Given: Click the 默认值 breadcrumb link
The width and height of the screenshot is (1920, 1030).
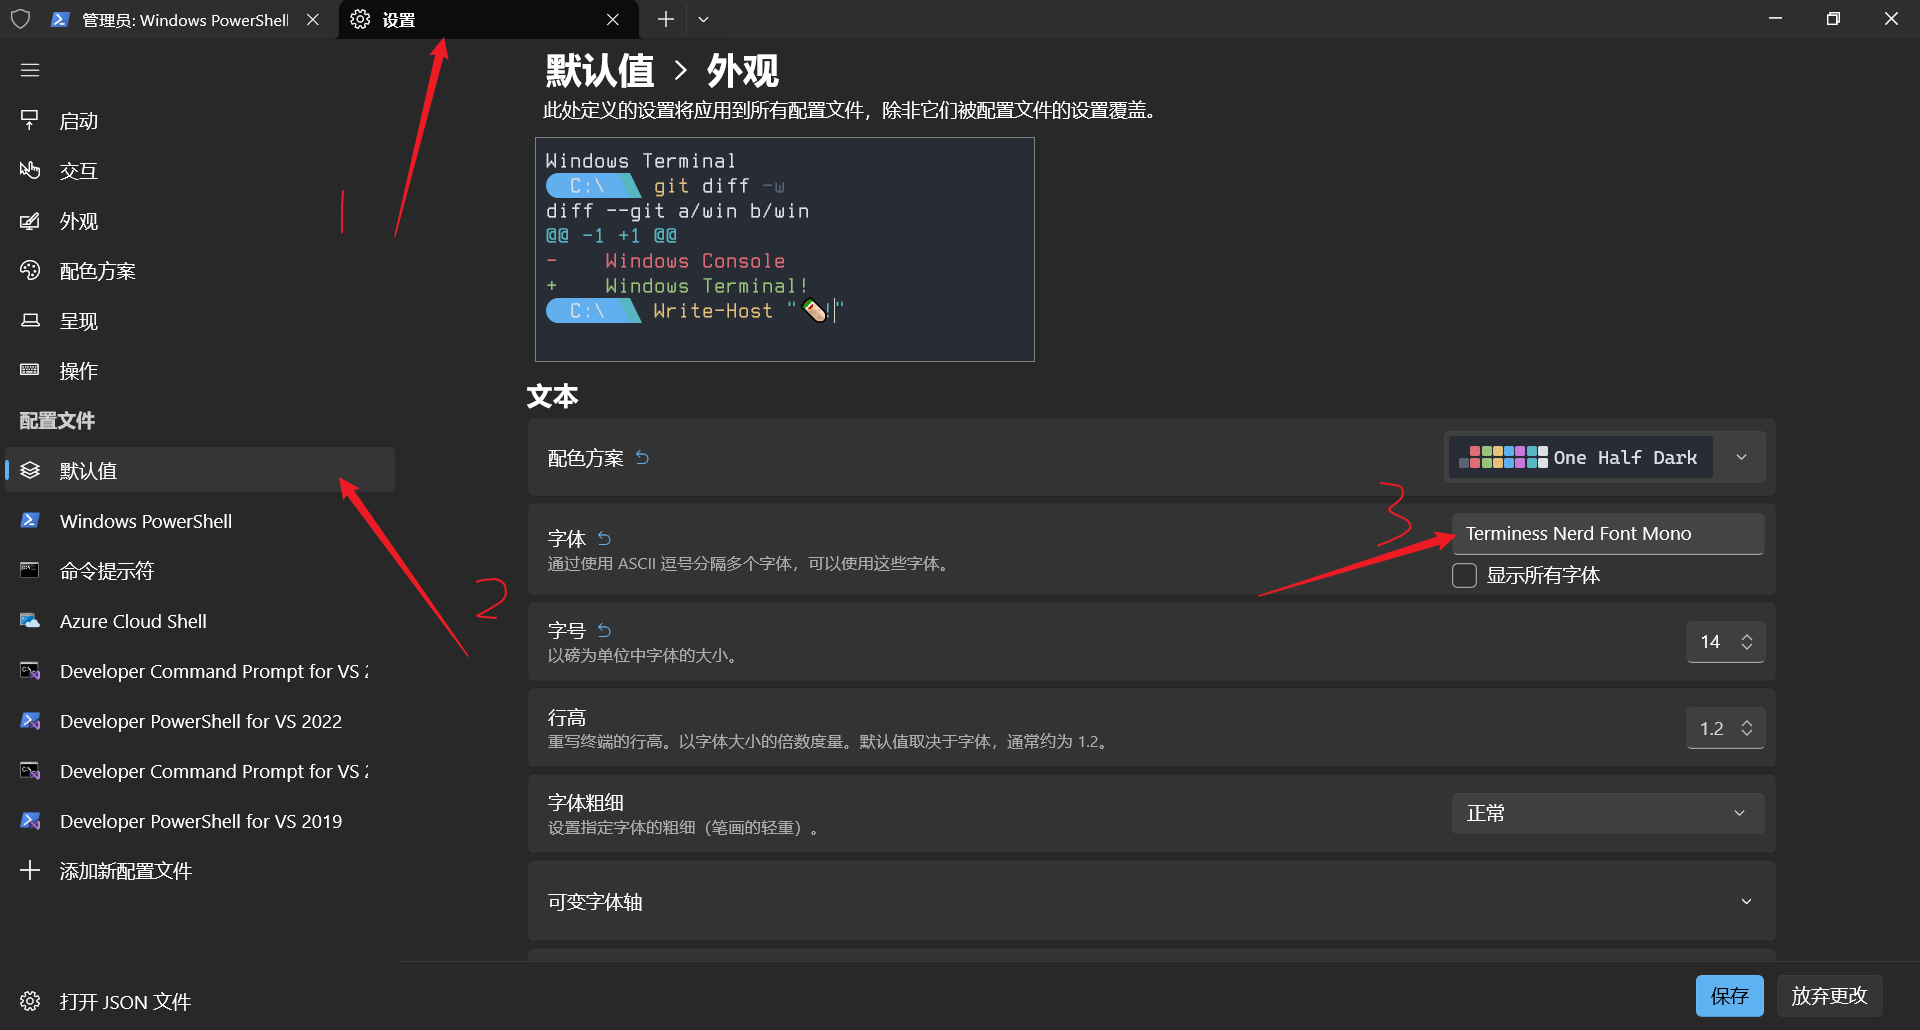Looking at the screenshot, I should tap(600, 71).
